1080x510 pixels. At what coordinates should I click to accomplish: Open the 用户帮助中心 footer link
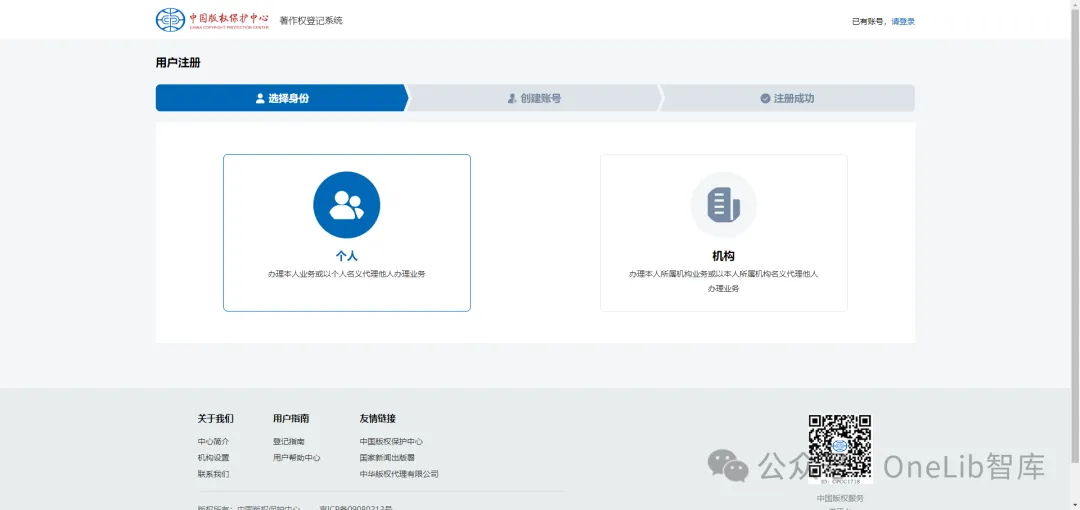(297, 458)
